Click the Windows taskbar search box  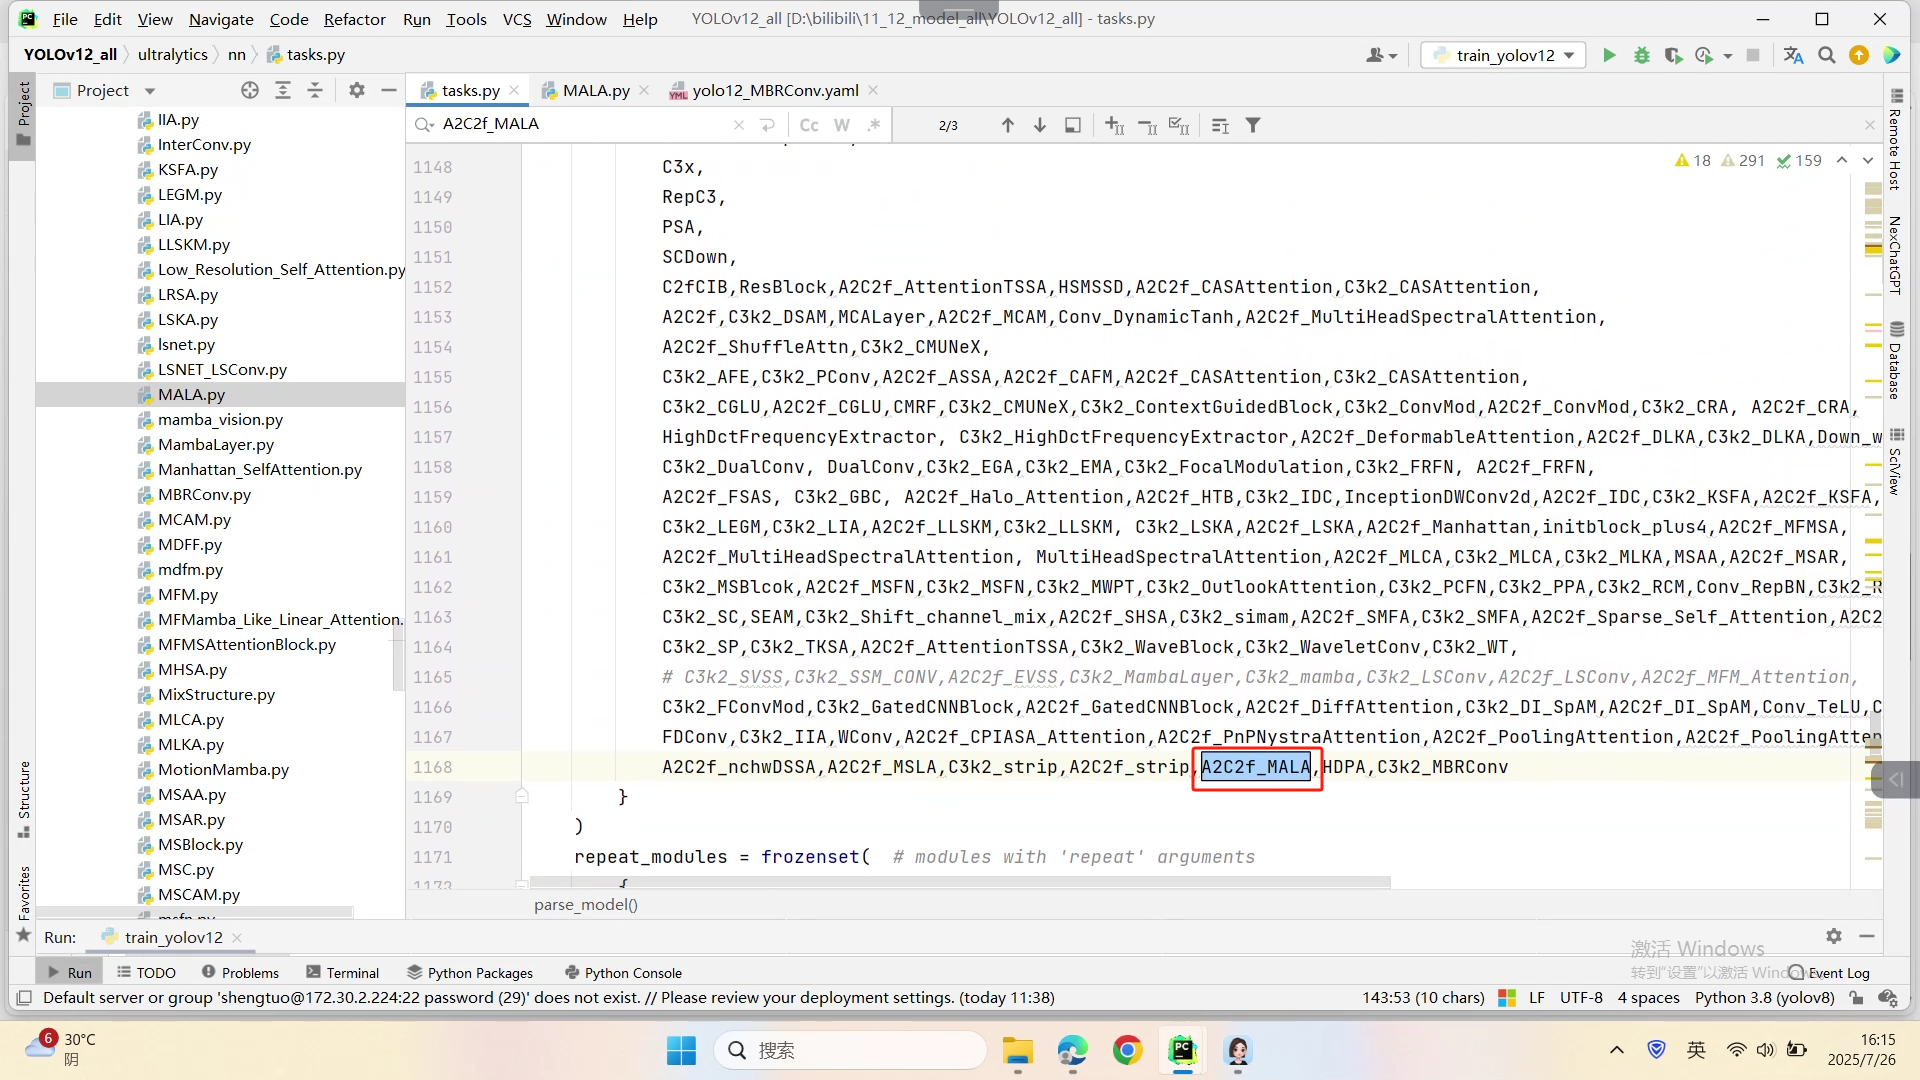(850, 1051)
